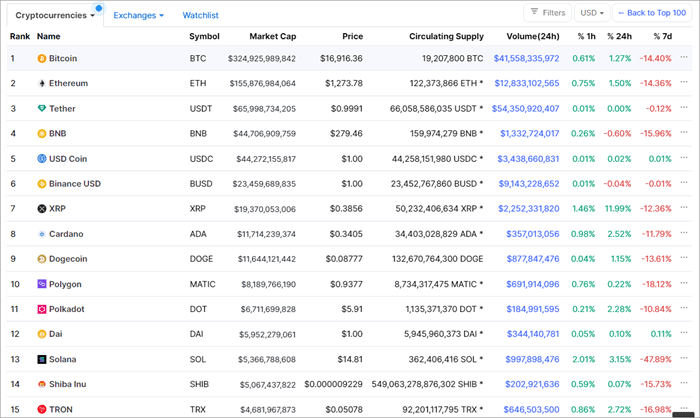Open more options menu for Cardano row

(684, 234)
